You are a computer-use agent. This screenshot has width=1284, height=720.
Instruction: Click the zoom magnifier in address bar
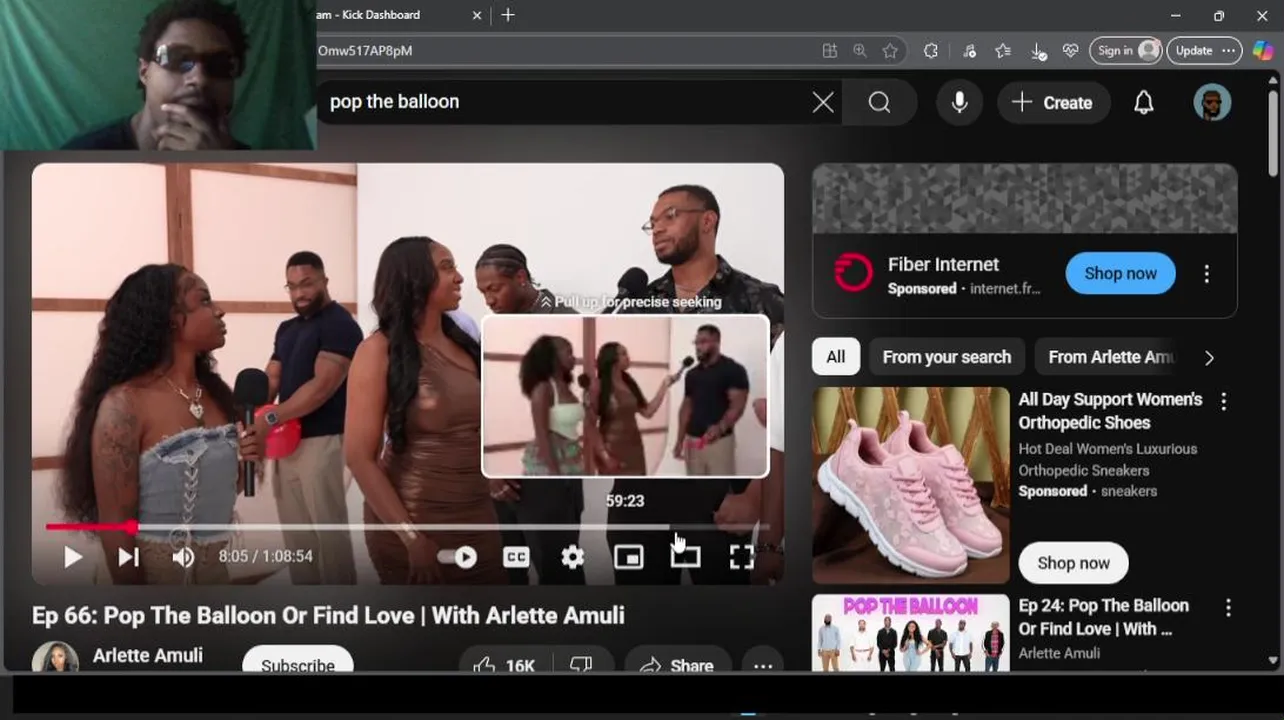point(859,51)
